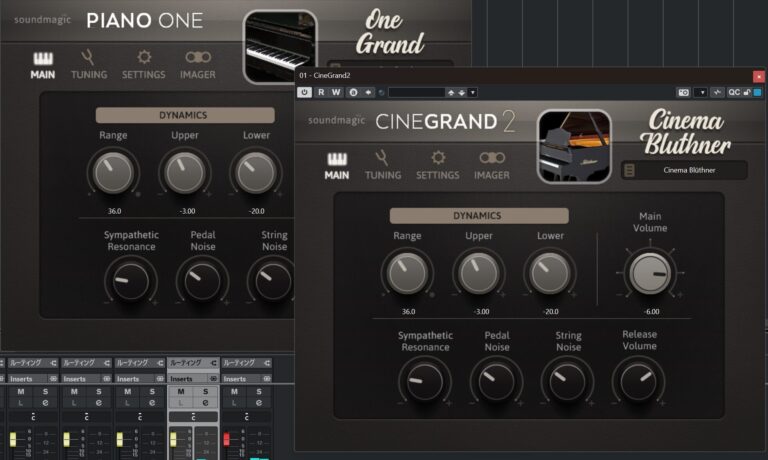Screen dimensions: 768x460
Task: Click the copy A to B arrow icon
Action: click(x=368, y=92)
